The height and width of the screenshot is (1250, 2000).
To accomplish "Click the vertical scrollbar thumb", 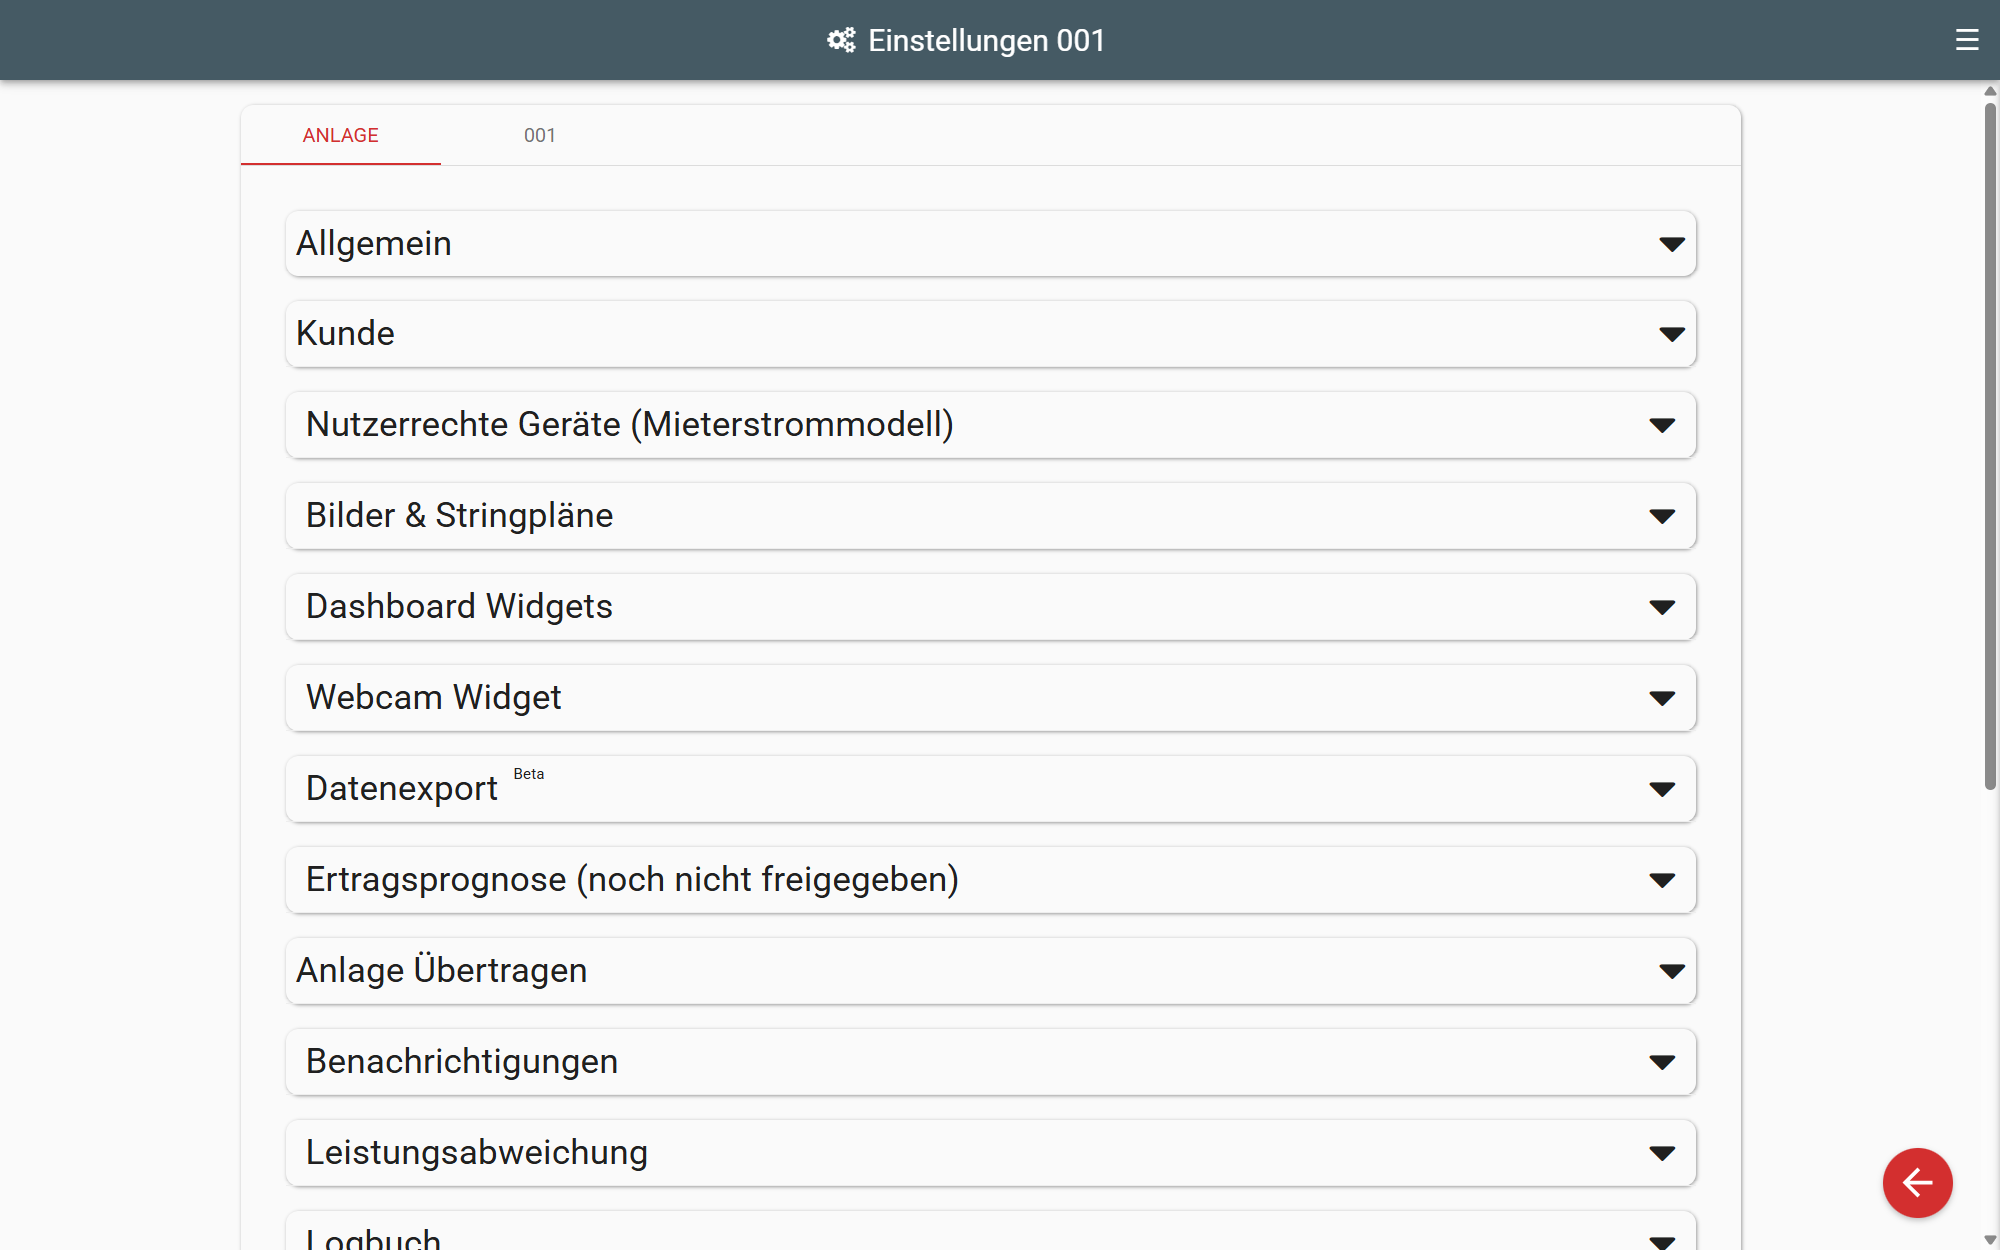I will pos(1990,445).
